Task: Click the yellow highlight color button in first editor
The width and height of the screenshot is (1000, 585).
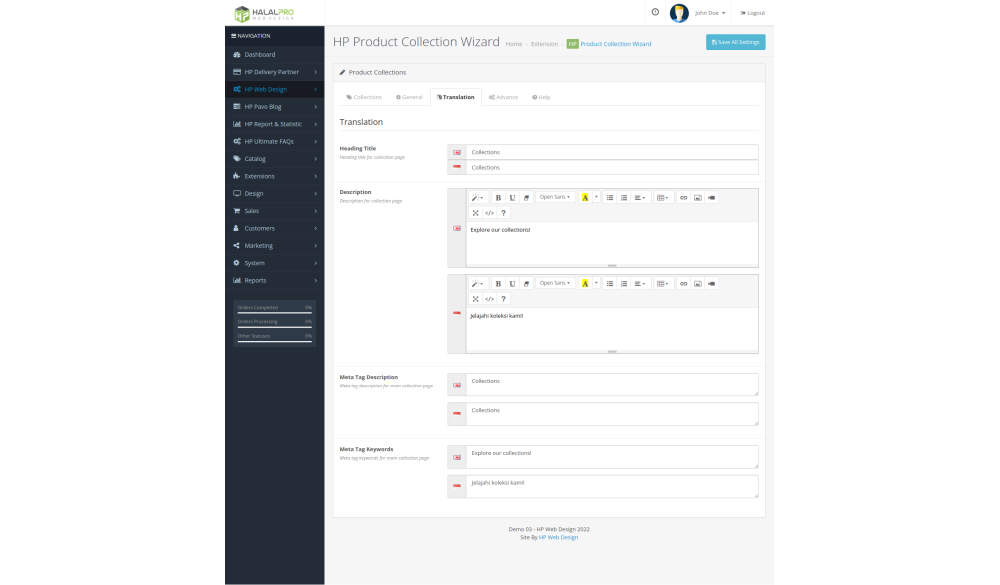Action: (585, 198)
